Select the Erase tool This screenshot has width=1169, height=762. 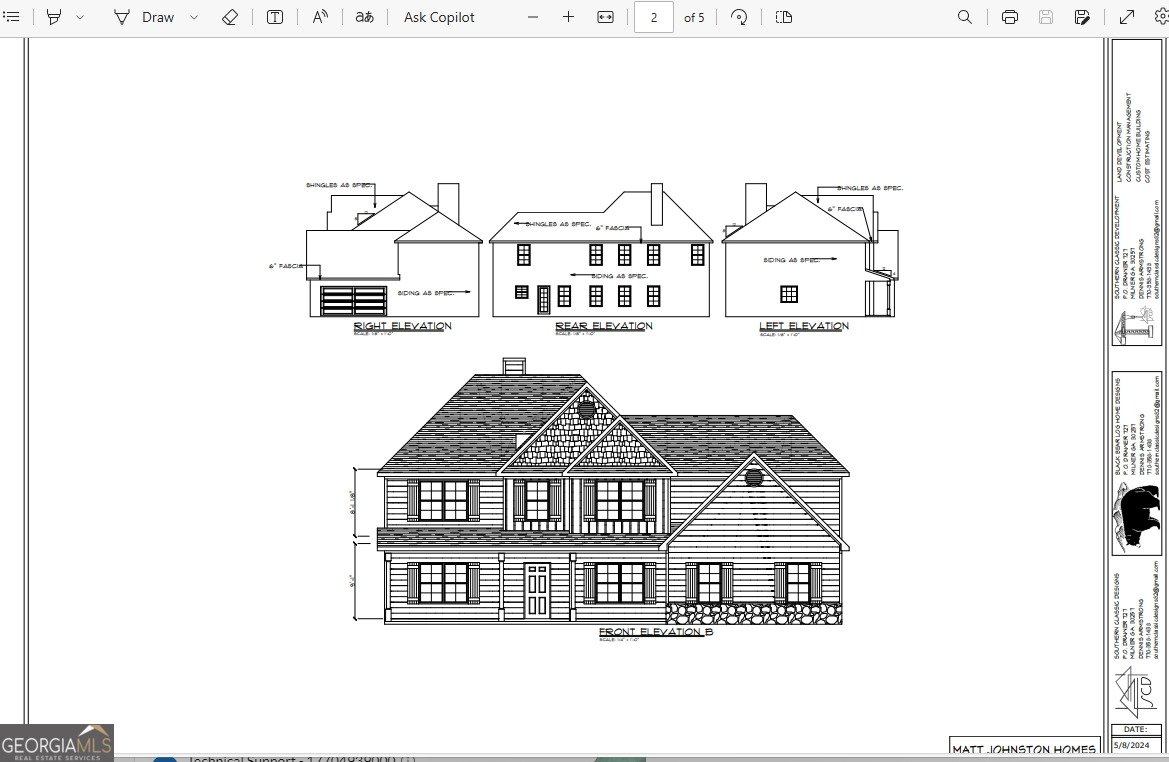tap(230, 16)
